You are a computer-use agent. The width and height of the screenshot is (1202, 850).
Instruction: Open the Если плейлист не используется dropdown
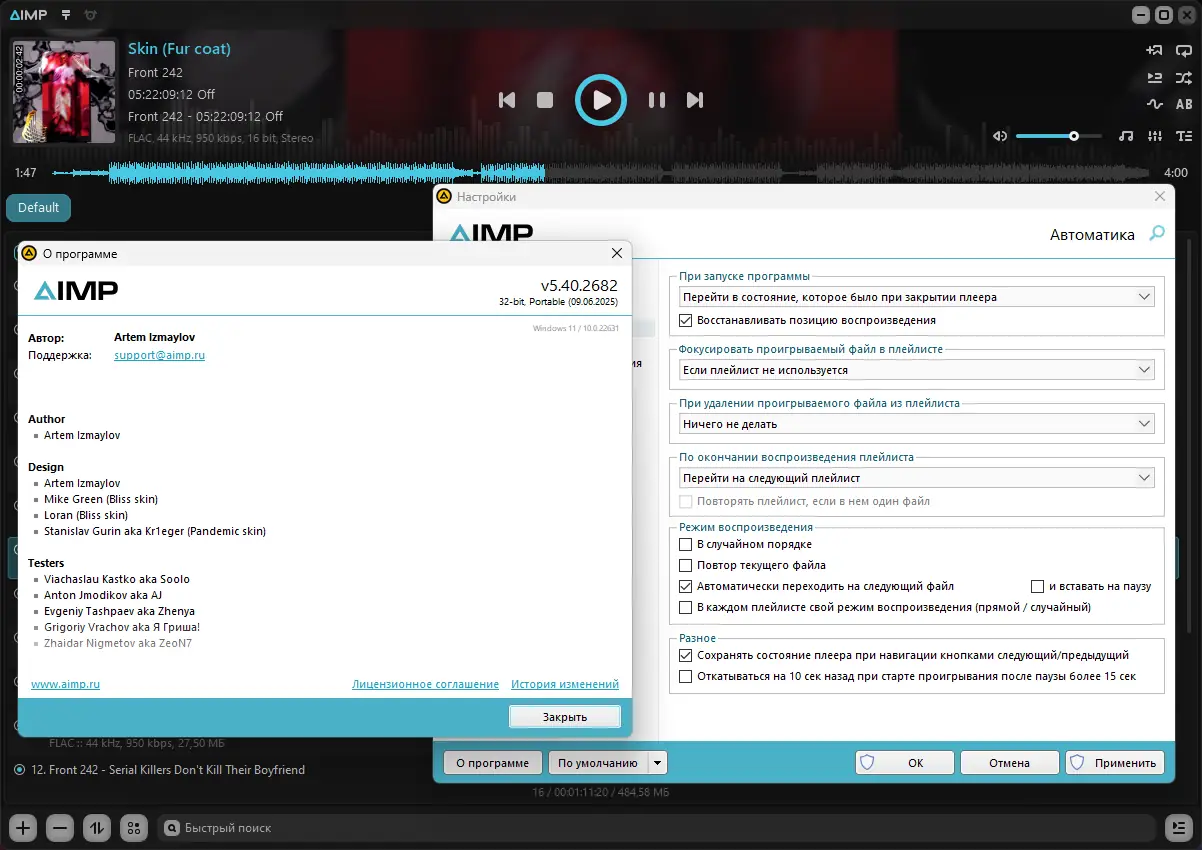coord(916,370)
